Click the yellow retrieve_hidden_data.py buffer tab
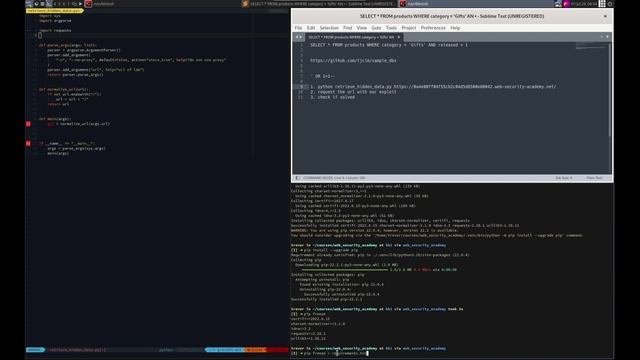 click(55, 11)
